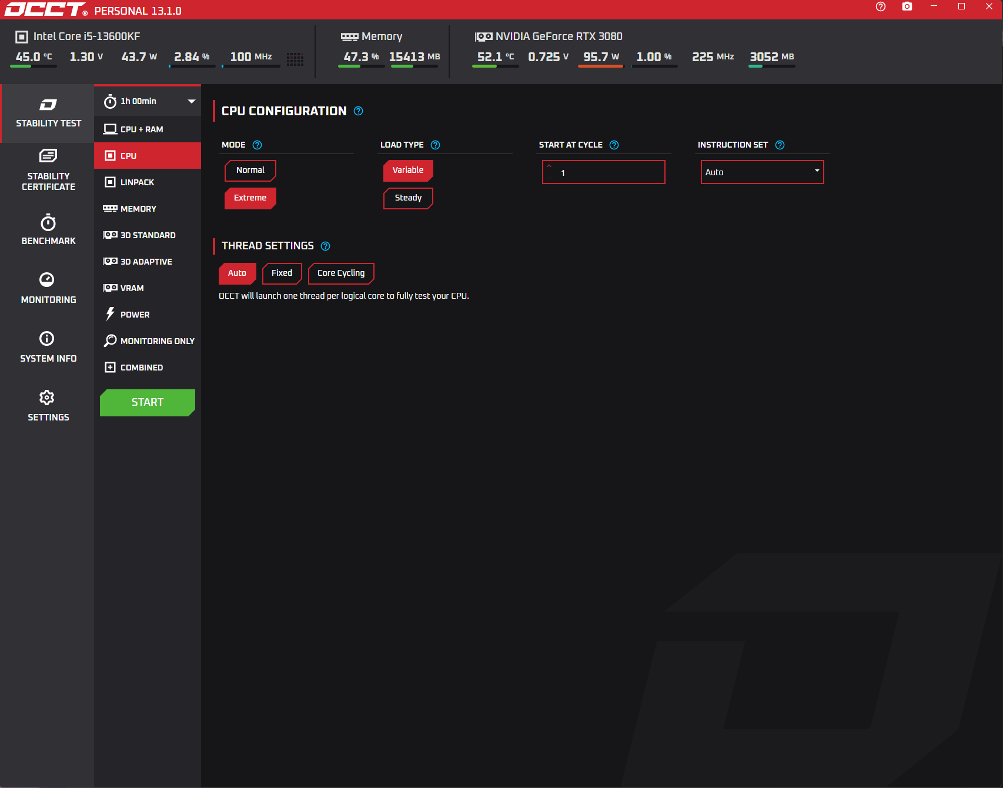Select the 3D Standard test
This screenshot has width=1004, height=789.
click(148, 235)
